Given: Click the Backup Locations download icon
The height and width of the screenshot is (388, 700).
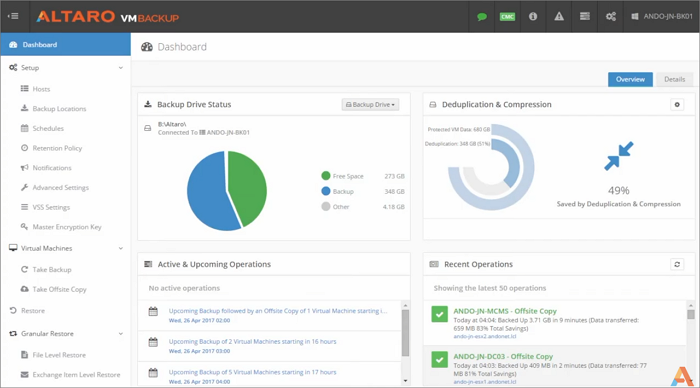Looking at the screenshot, I should point(25,108).
